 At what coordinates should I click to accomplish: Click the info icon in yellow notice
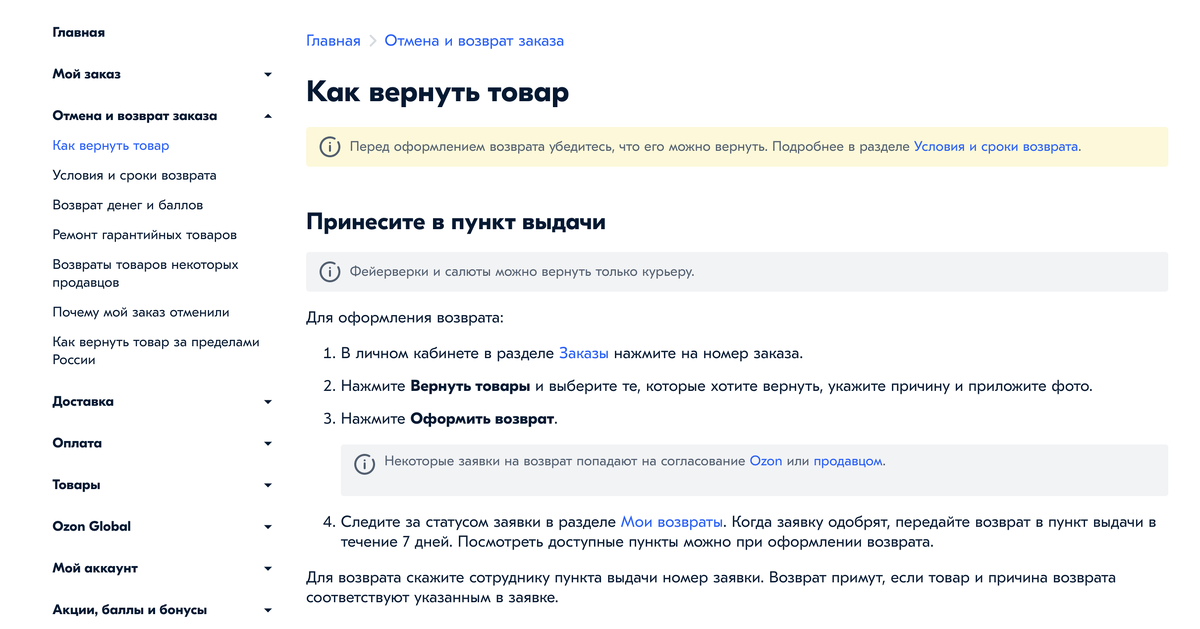coord(330,147)
